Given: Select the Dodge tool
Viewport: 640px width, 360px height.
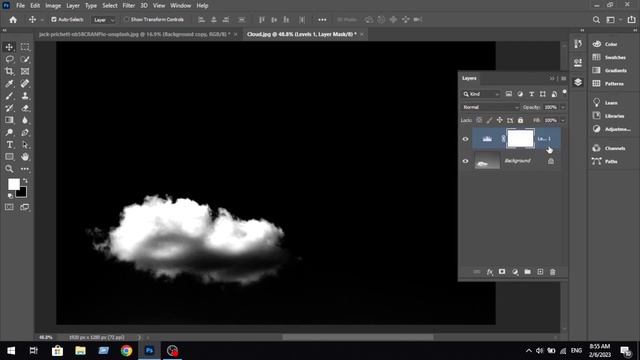Looking at the screenshot, I should [x=9, y=132].
